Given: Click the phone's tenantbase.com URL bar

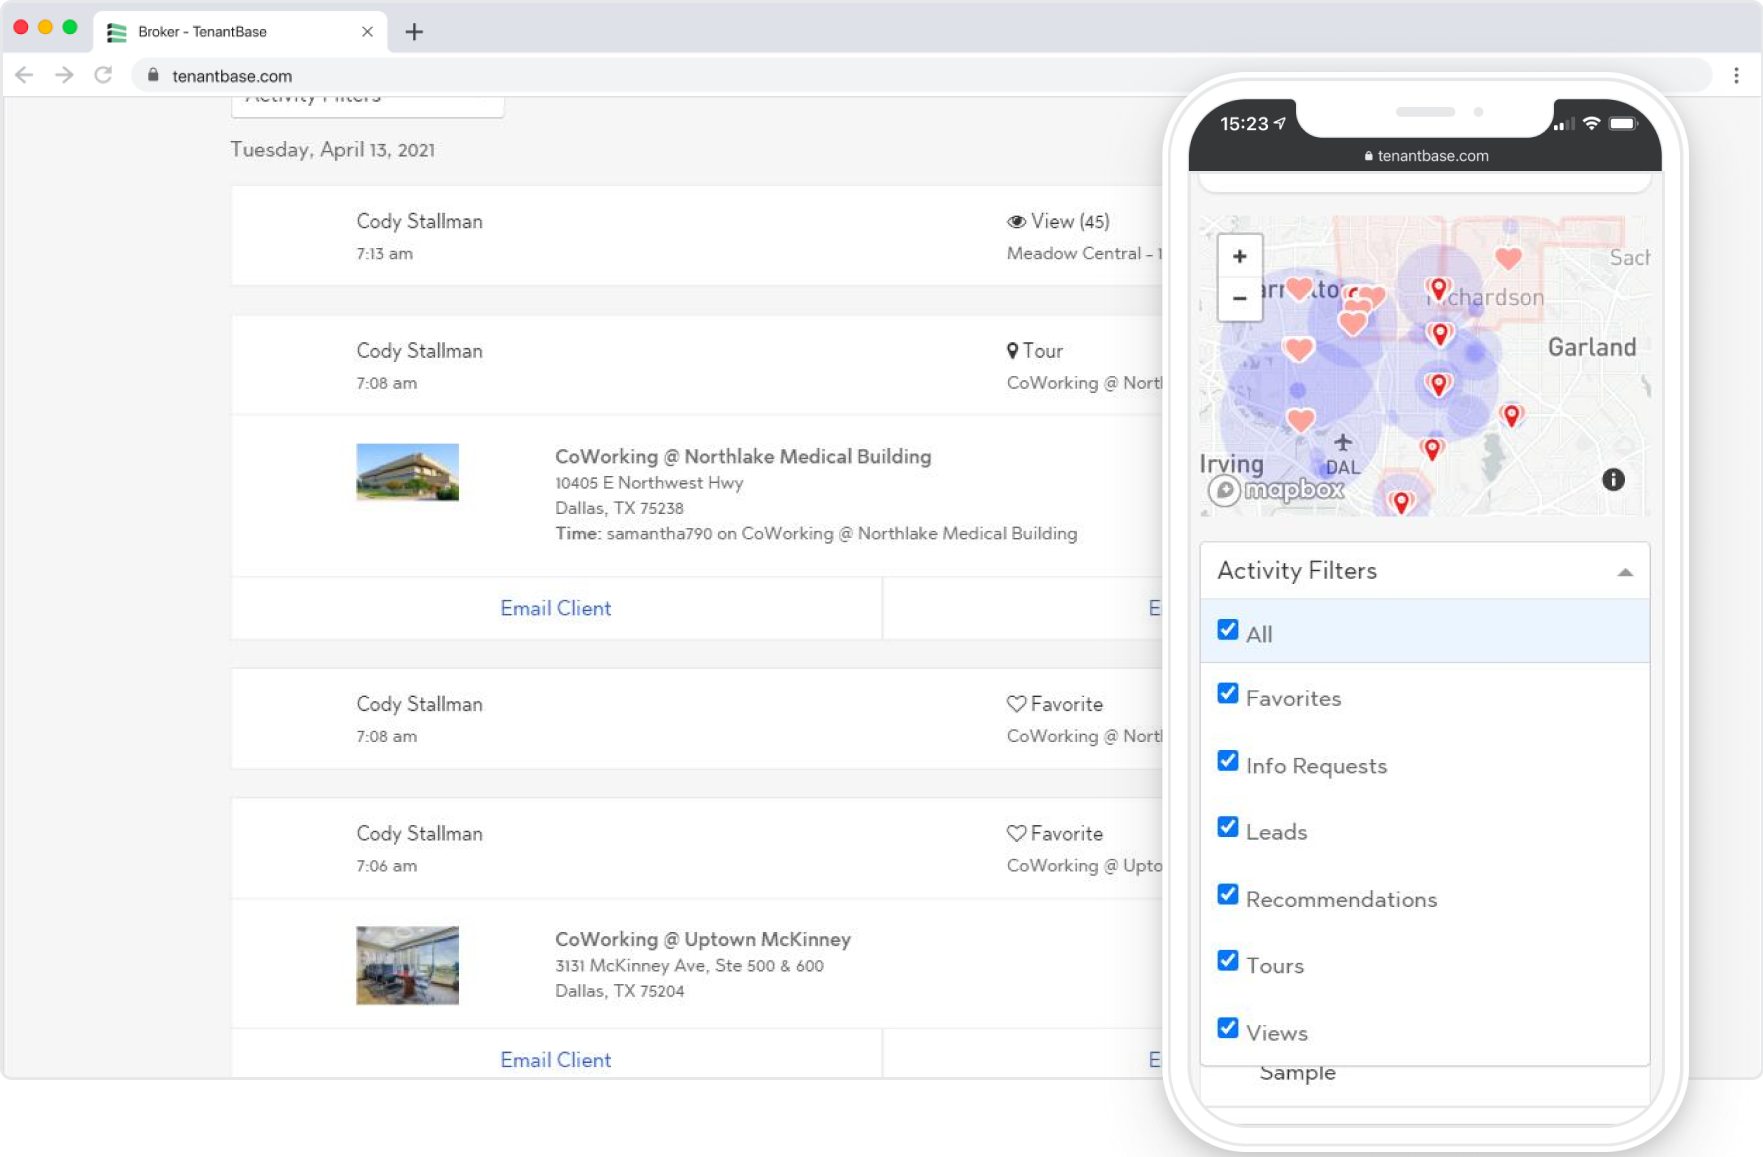Looking at the screenshot, I should pyautogui.click(x=1426, y=156).
